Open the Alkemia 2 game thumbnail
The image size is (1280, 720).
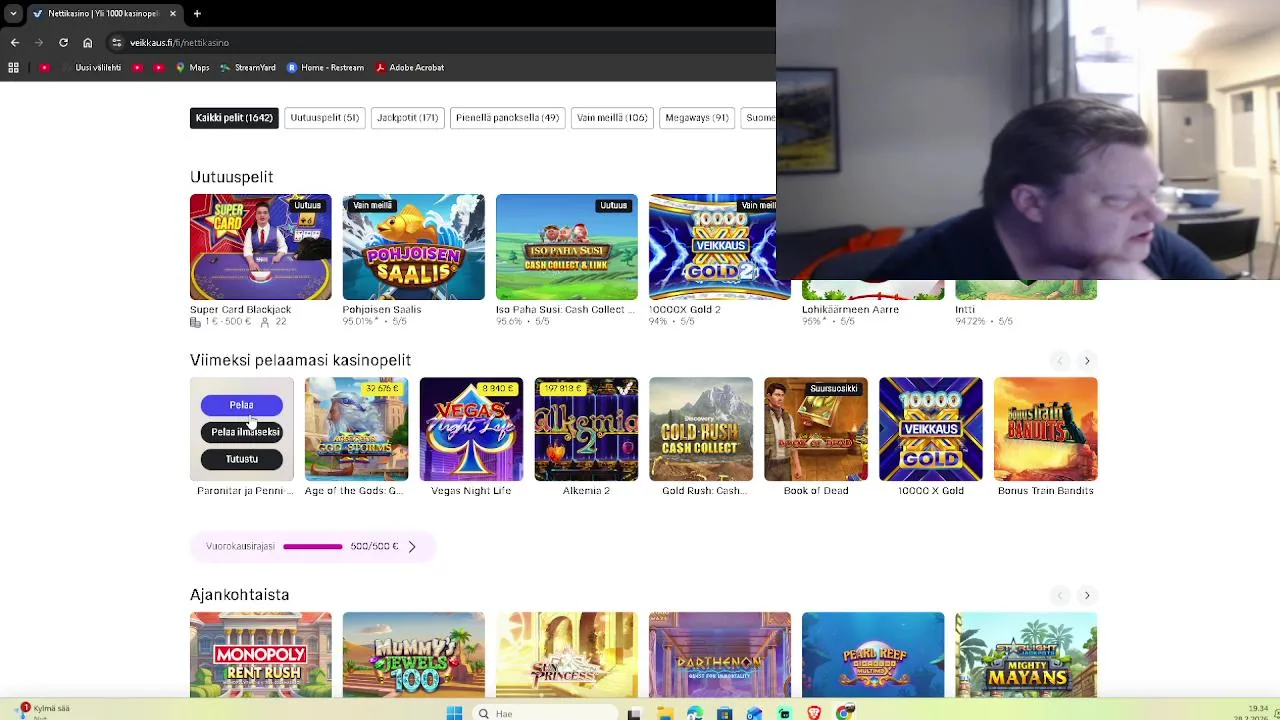coord(586,429)
